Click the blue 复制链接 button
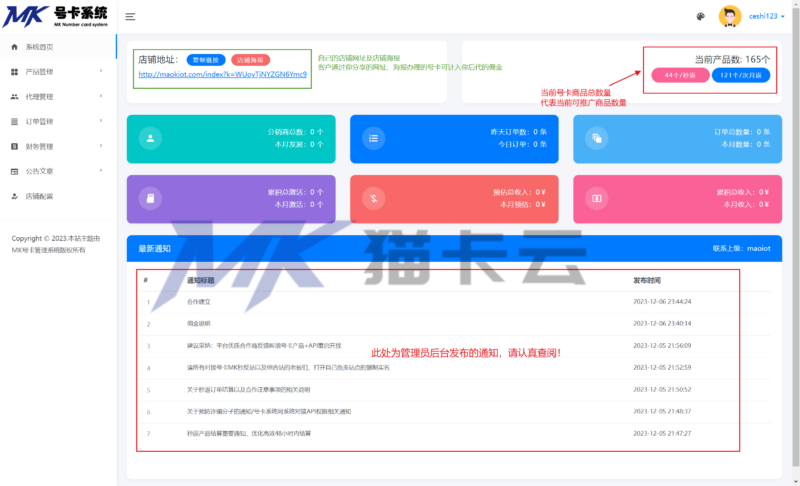 [x=206, y=60]
